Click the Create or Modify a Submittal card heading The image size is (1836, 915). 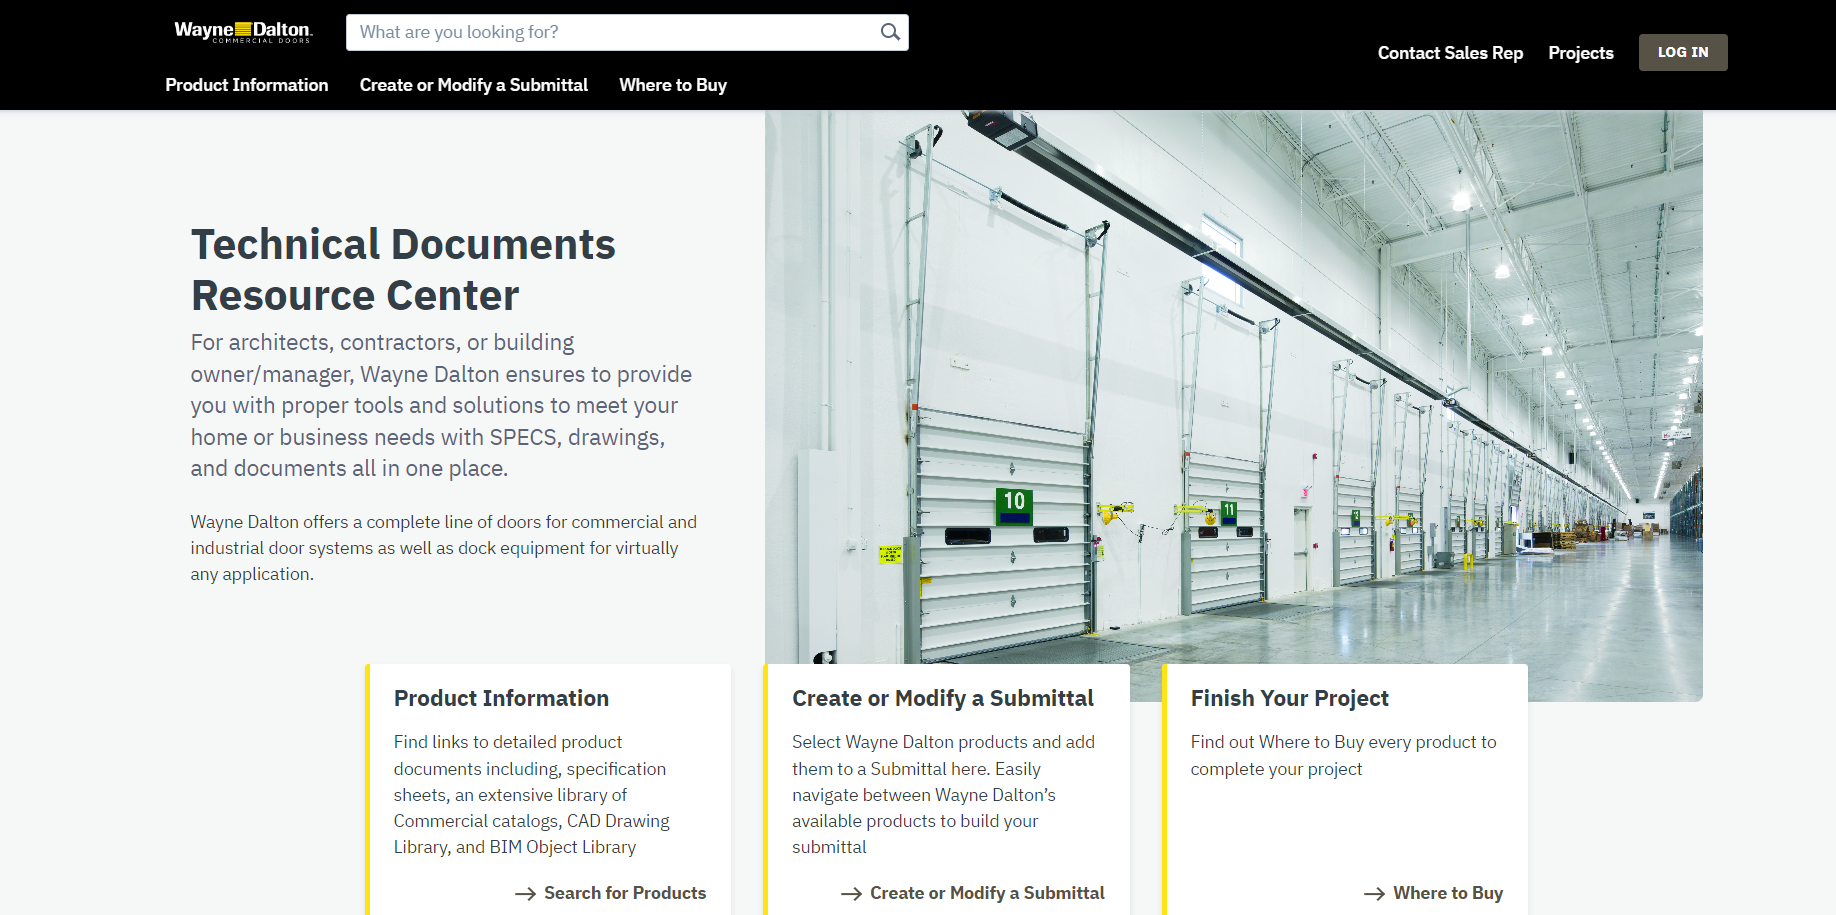pos(942,698)
